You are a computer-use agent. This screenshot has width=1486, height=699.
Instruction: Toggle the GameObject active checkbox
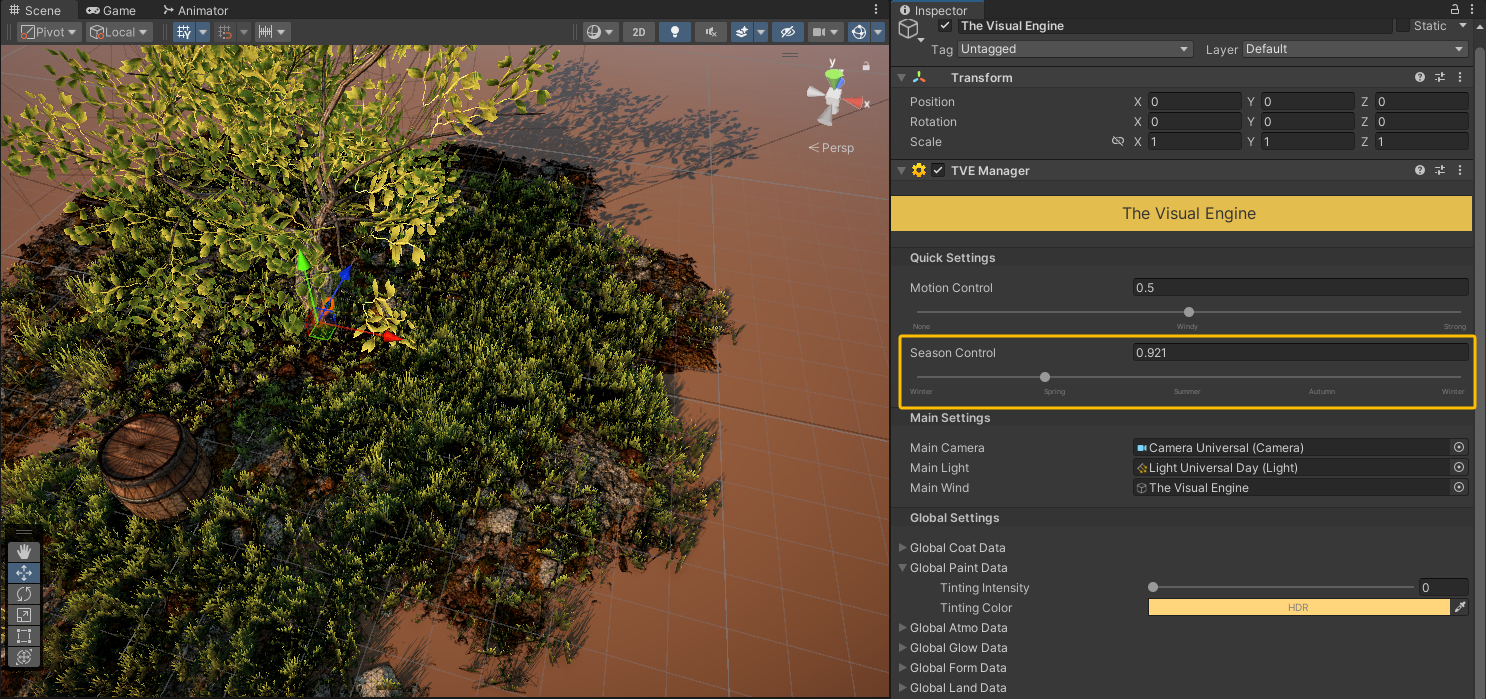945,25
